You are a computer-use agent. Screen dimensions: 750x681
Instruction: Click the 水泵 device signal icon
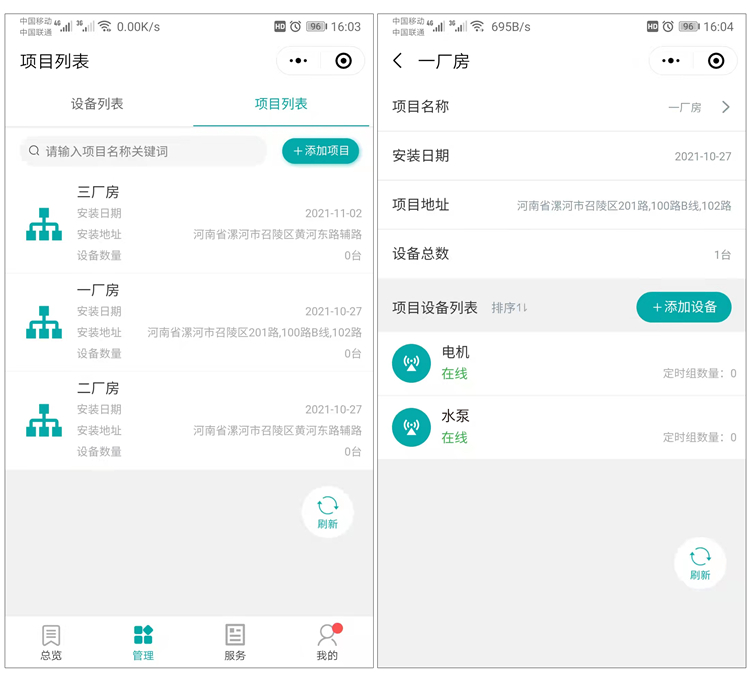click(411, 427)
